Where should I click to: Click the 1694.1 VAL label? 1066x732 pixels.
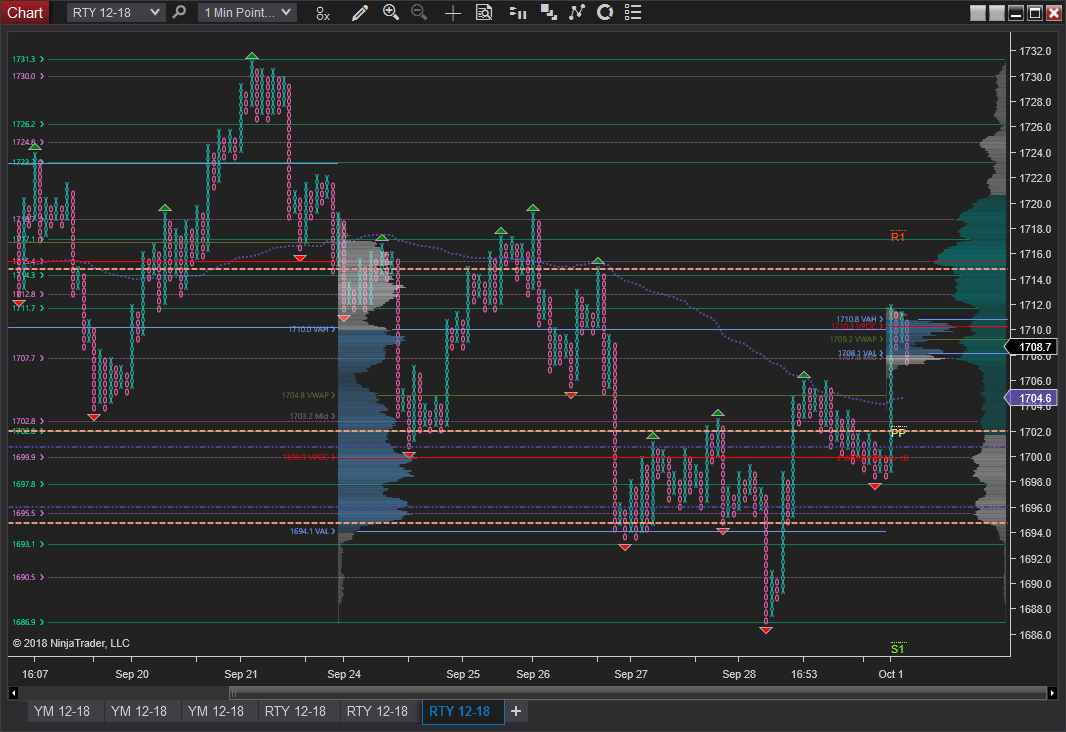coord(312,531)
